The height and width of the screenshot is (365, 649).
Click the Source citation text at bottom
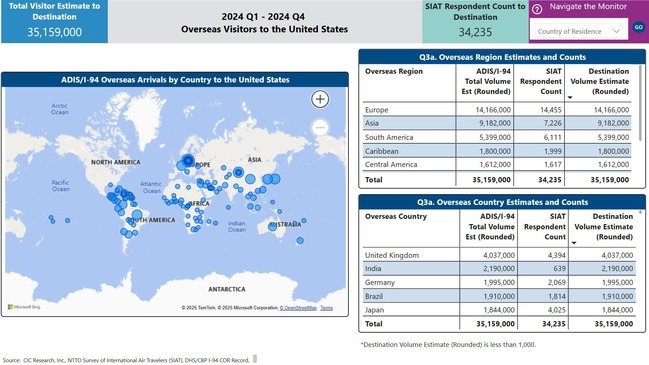click(126, 360)
